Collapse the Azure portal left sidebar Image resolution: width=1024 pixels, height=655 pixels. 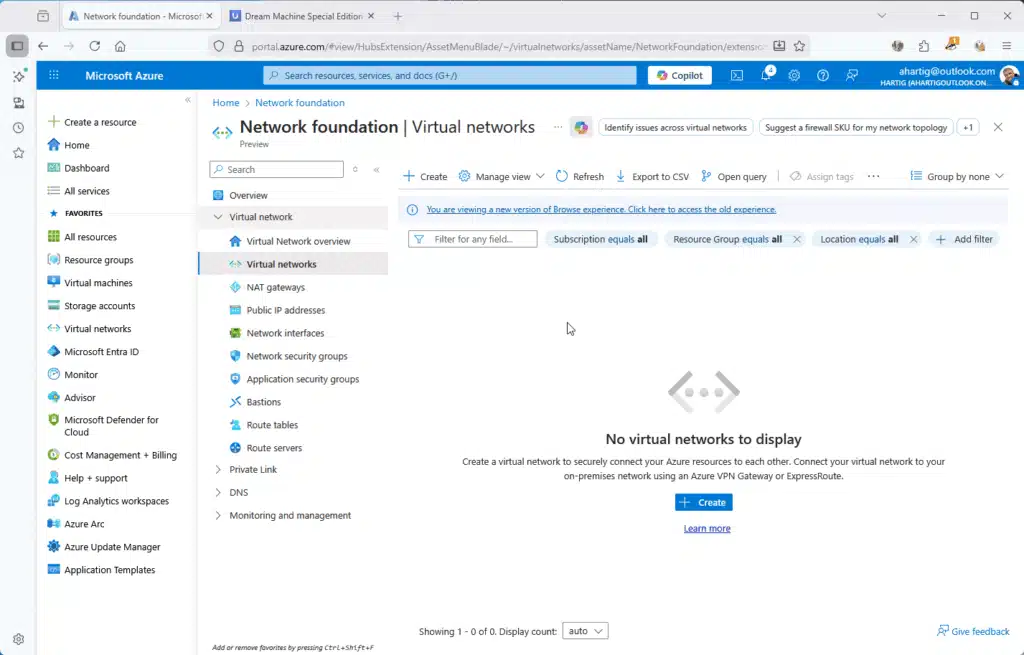tap(187, 100)
